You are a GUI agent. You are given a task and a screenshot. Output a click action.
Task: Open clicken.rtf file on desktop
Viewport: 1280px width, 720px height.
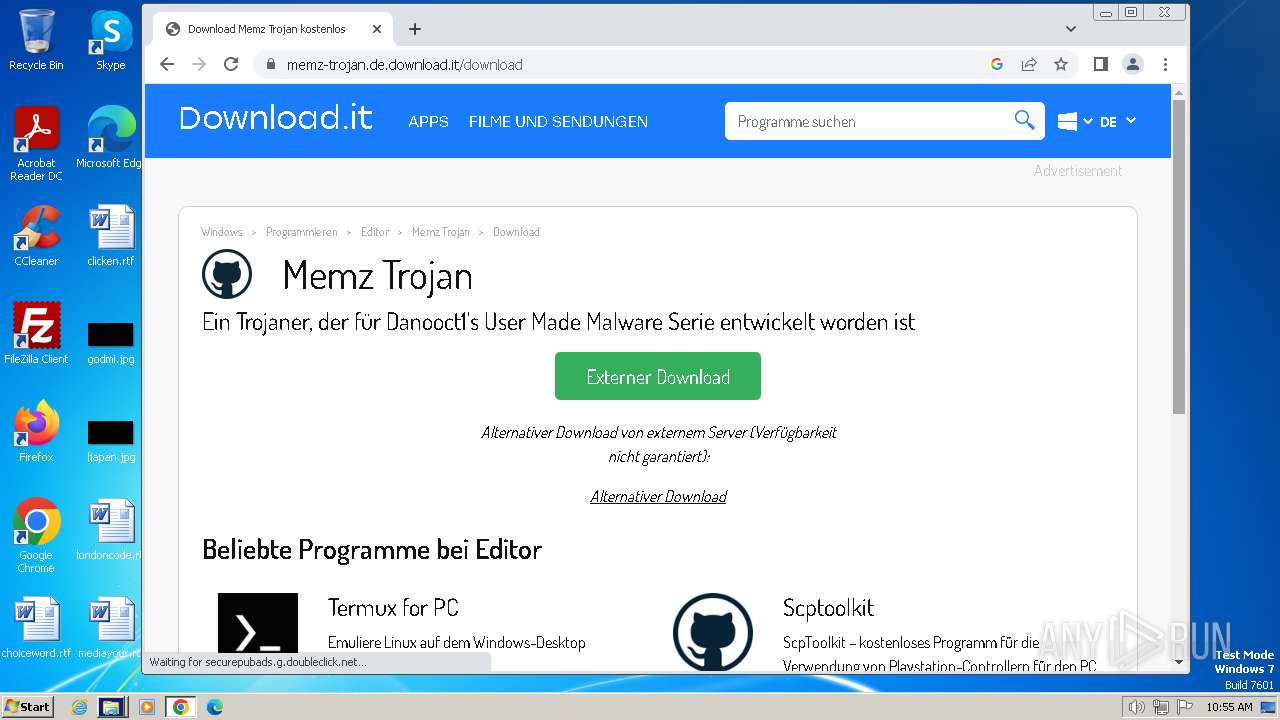point(110,236)
